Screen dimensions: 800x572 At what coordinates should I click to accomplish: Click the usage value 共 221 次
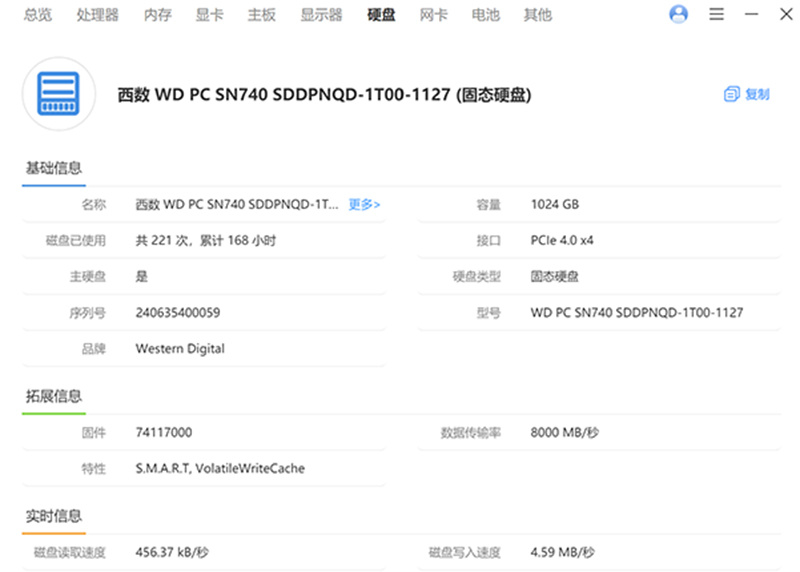click(x=206, y=240)
